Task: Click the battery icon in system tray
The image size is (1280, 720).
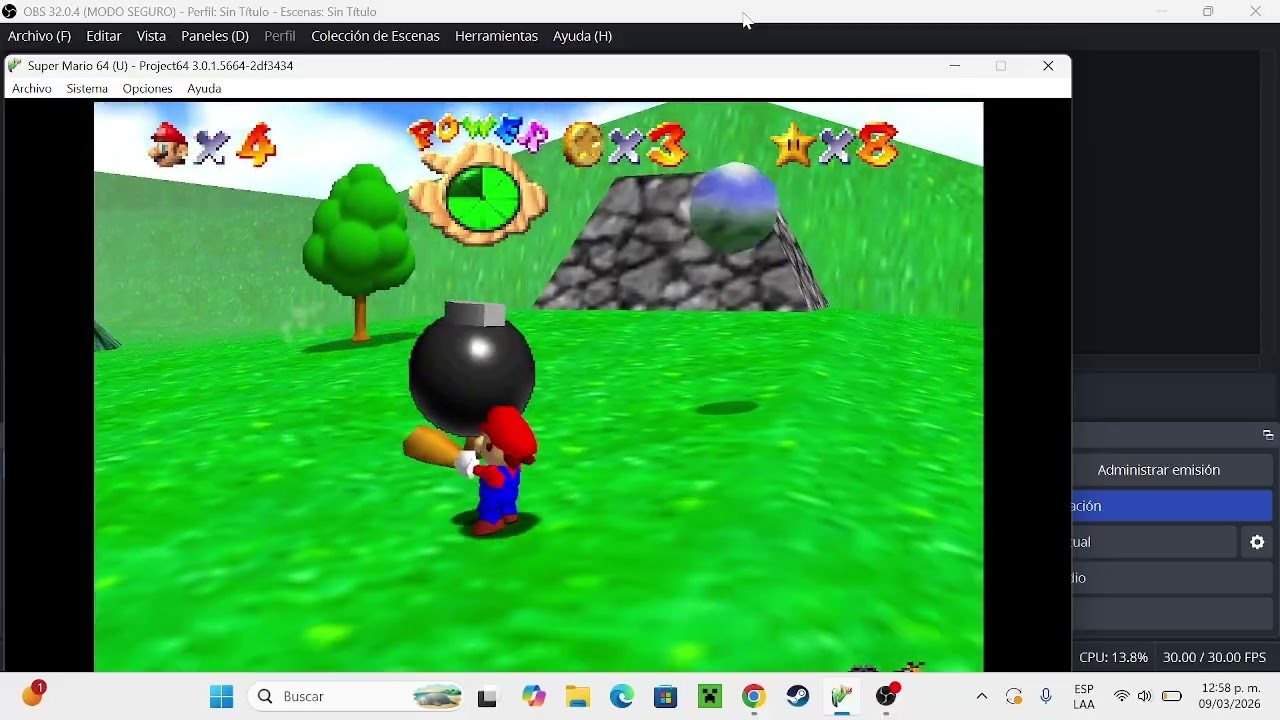Action: pyautogui.click(x=1172, y=696)
